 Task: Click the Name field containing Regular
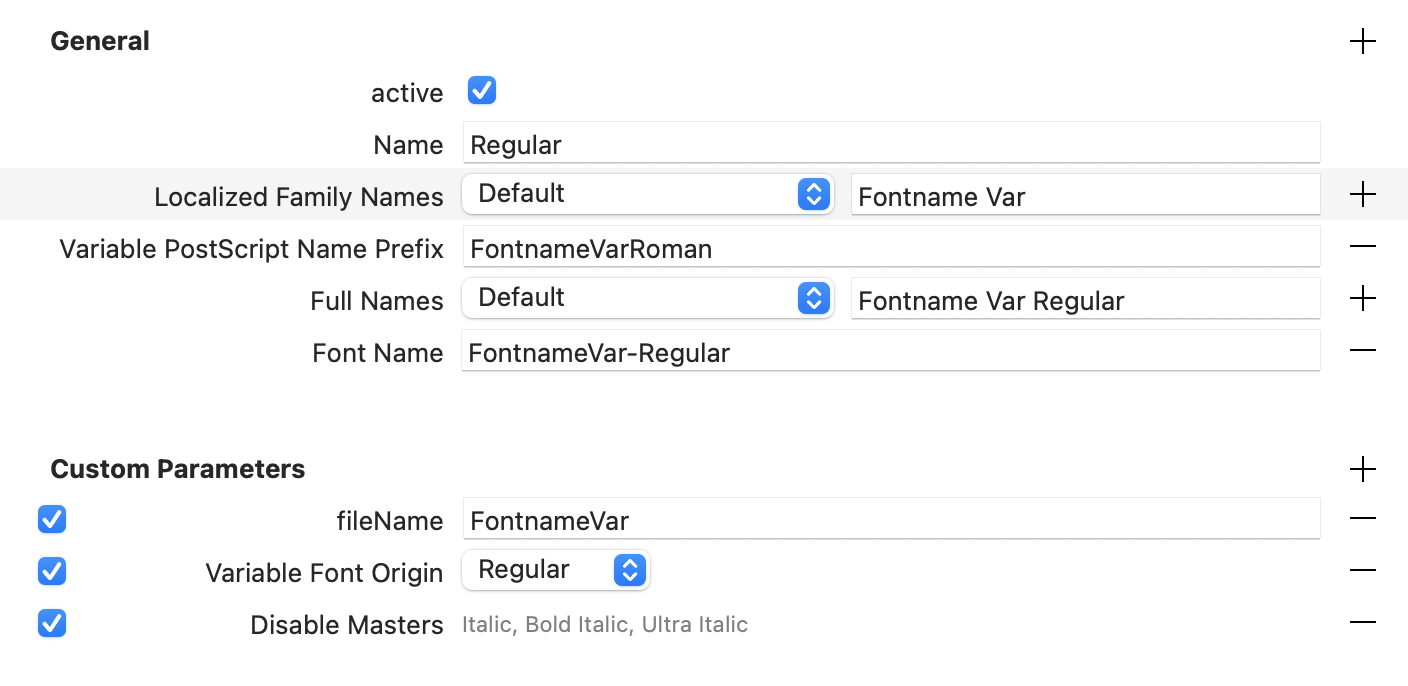890,144
